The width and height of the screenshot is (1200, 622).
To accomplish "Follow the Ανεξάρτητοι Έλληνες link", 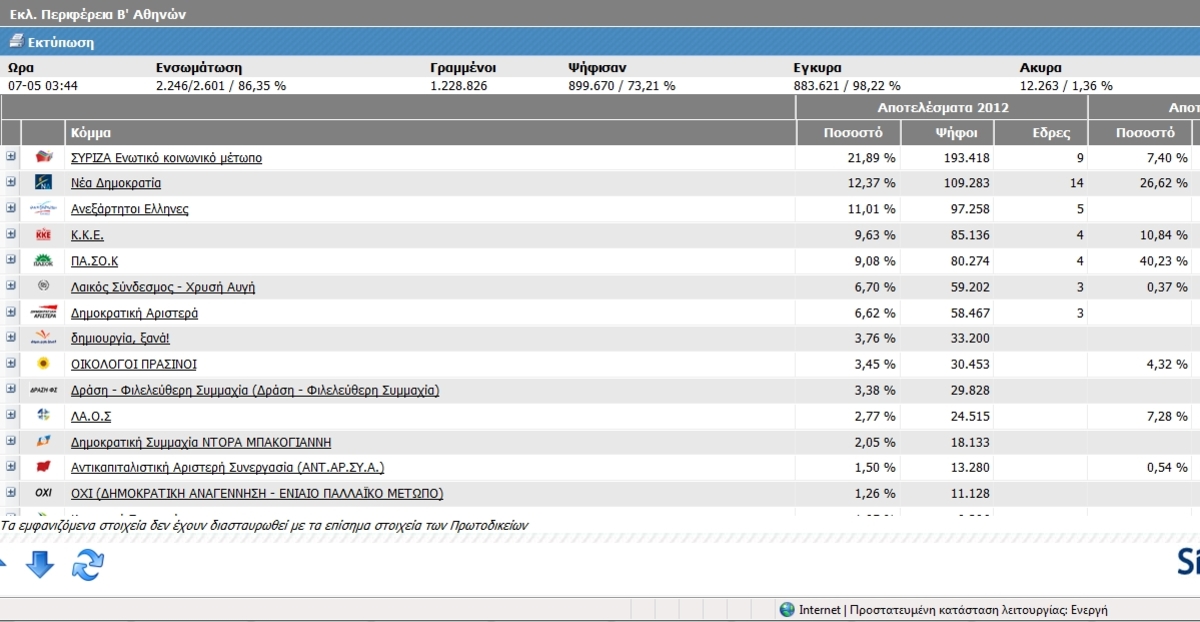I will tap(130, 210).
